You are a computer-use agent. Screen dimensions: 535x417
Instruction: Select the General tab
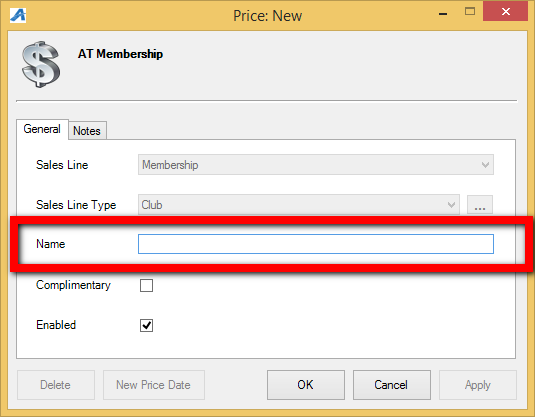point(42,129)
